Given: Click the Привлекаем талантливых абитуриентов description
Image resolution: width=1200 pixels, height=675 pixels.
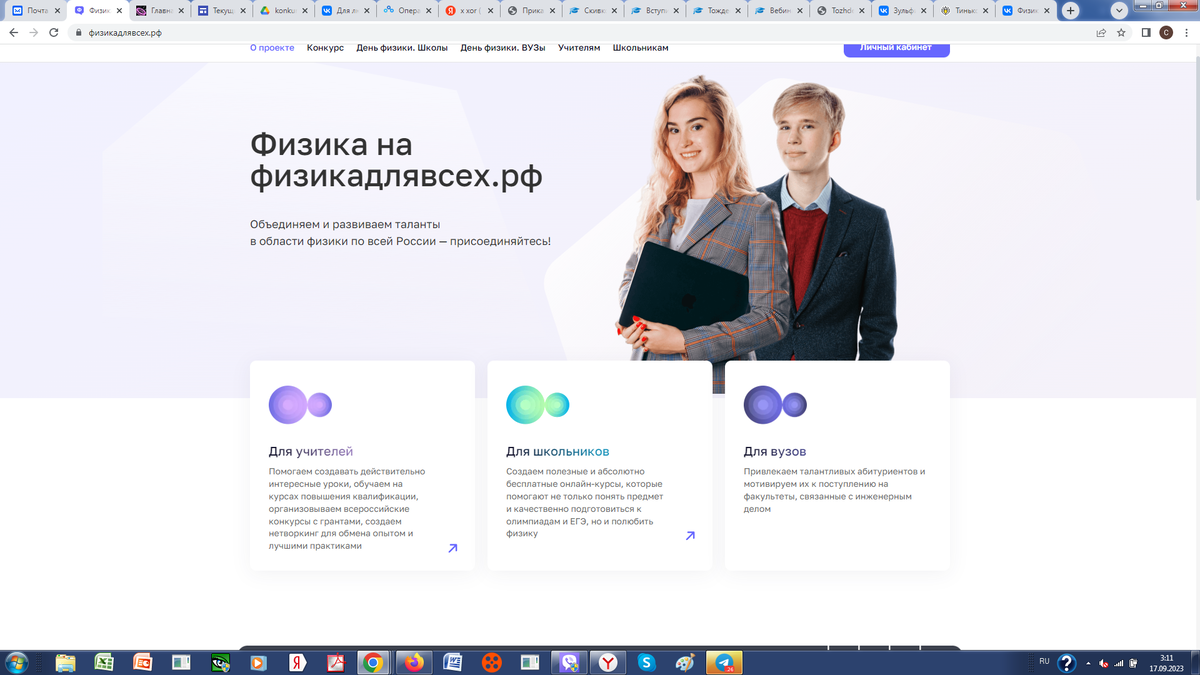Looking at the screenshot, I should (x=834, y=490).
